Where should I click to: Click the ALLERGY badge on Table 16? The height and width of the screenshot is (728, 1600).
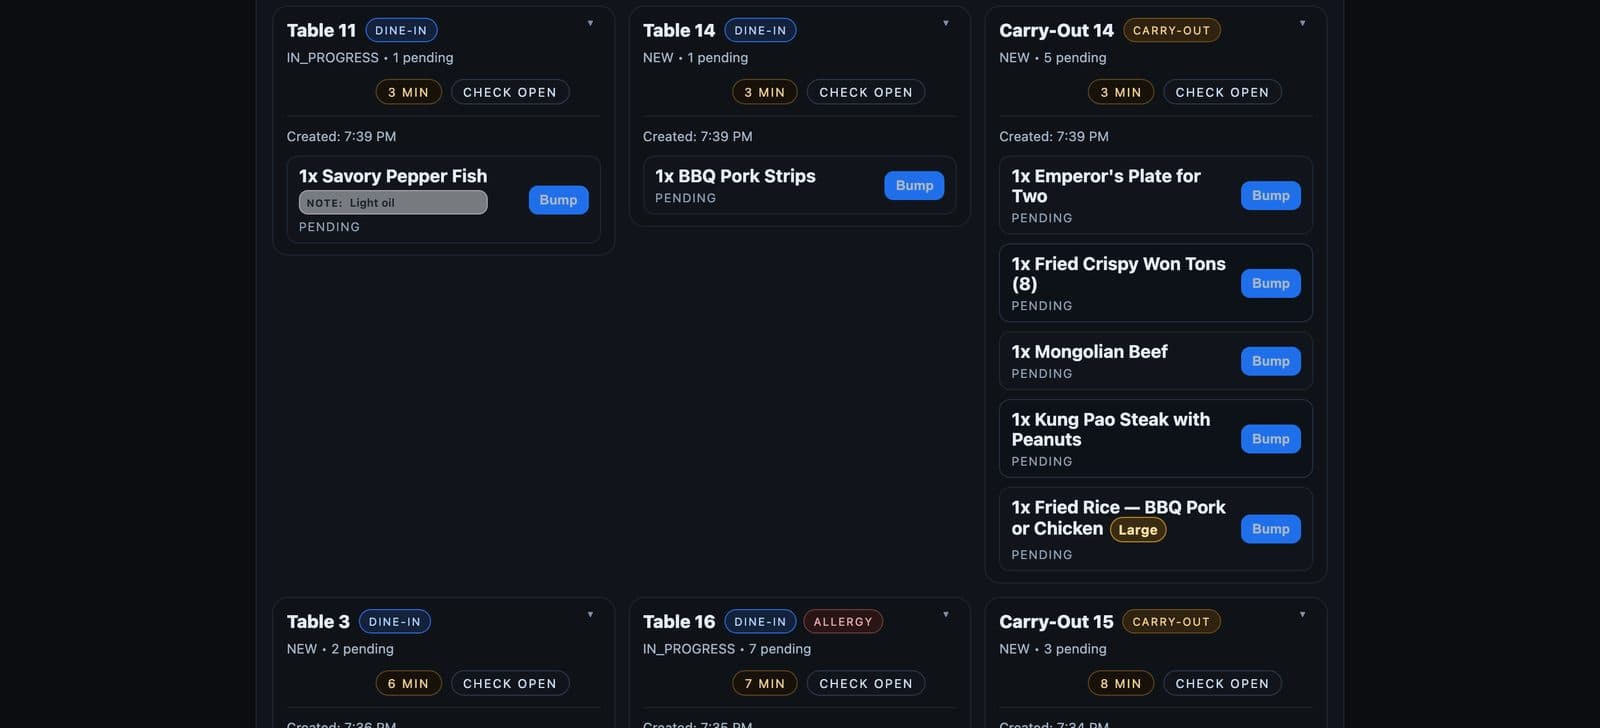[843, 621]
